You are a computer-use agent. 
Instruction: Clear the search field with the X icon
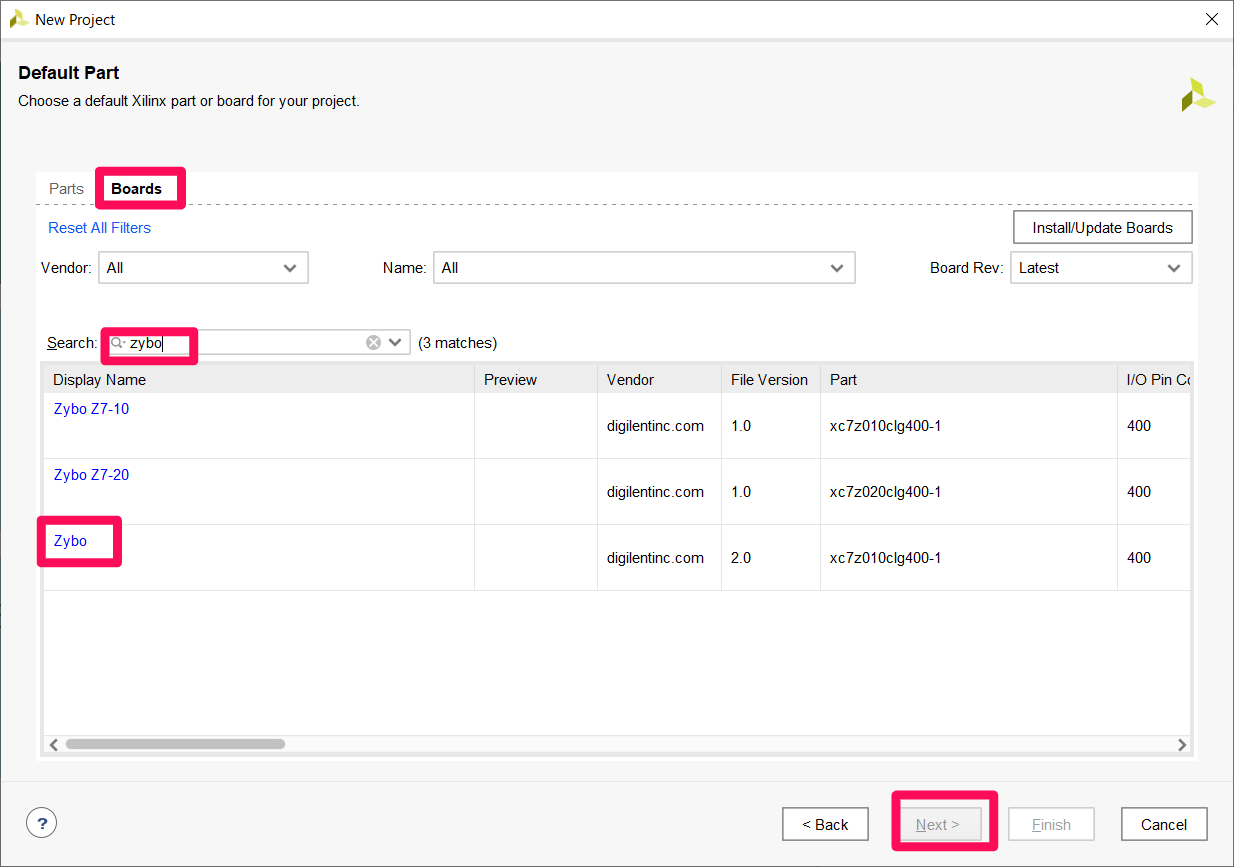[x=373, y=342]
